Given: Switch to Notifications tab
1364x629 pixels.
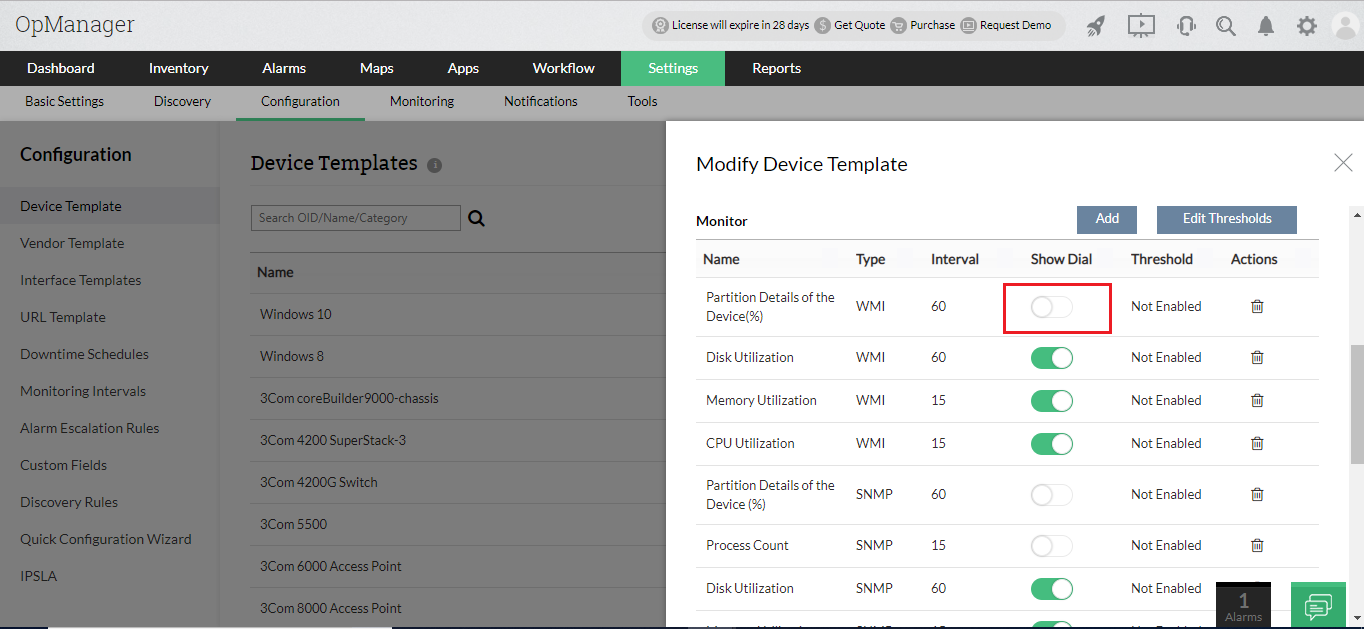Looking at the screenshot, I should point(541,102).
